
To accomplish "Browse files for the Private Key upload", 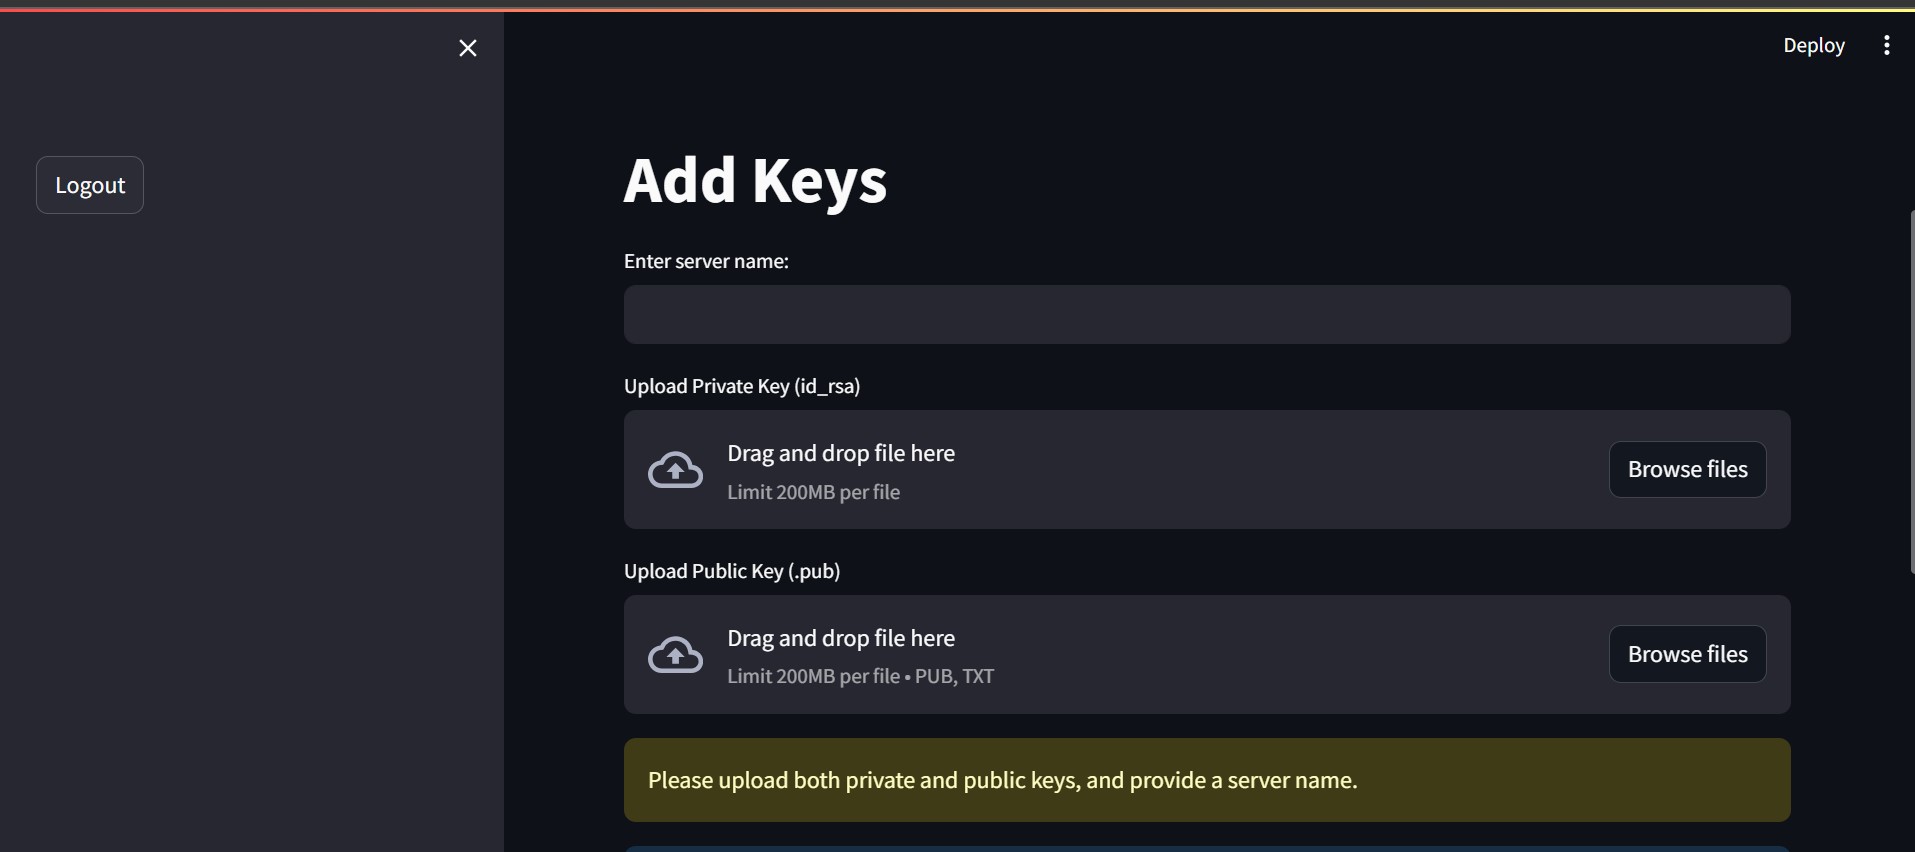I will pyautogui.click(x=1687, y=469).
